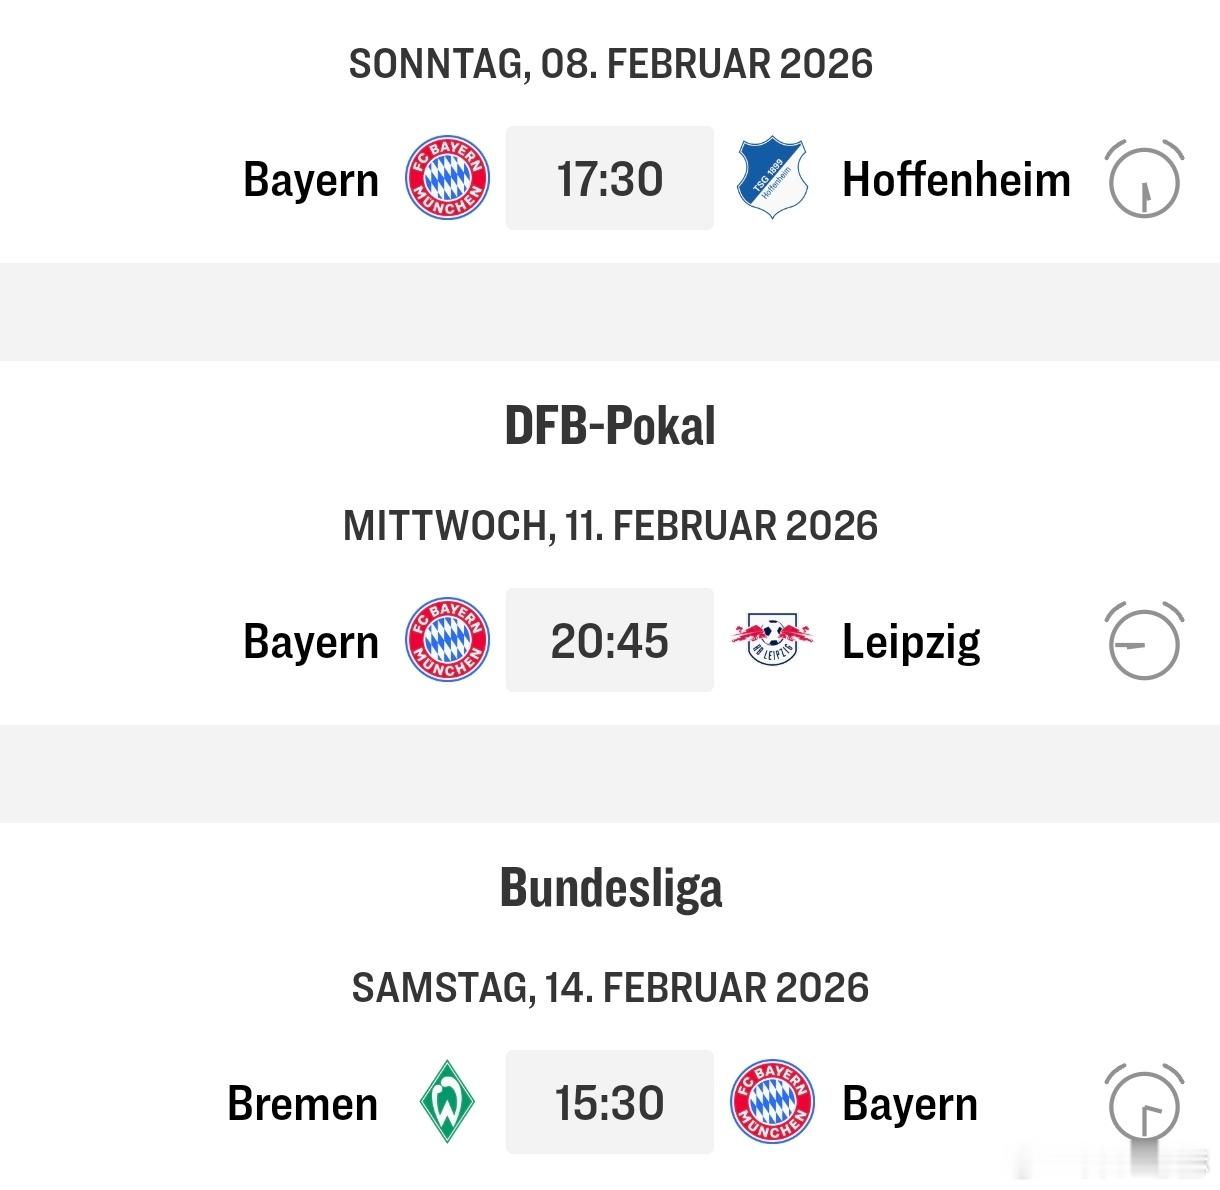Click the Samstag, 14. Februar 2026 date
Image resolution: width=1220 pixels, height=1190 pixels.
610,988
